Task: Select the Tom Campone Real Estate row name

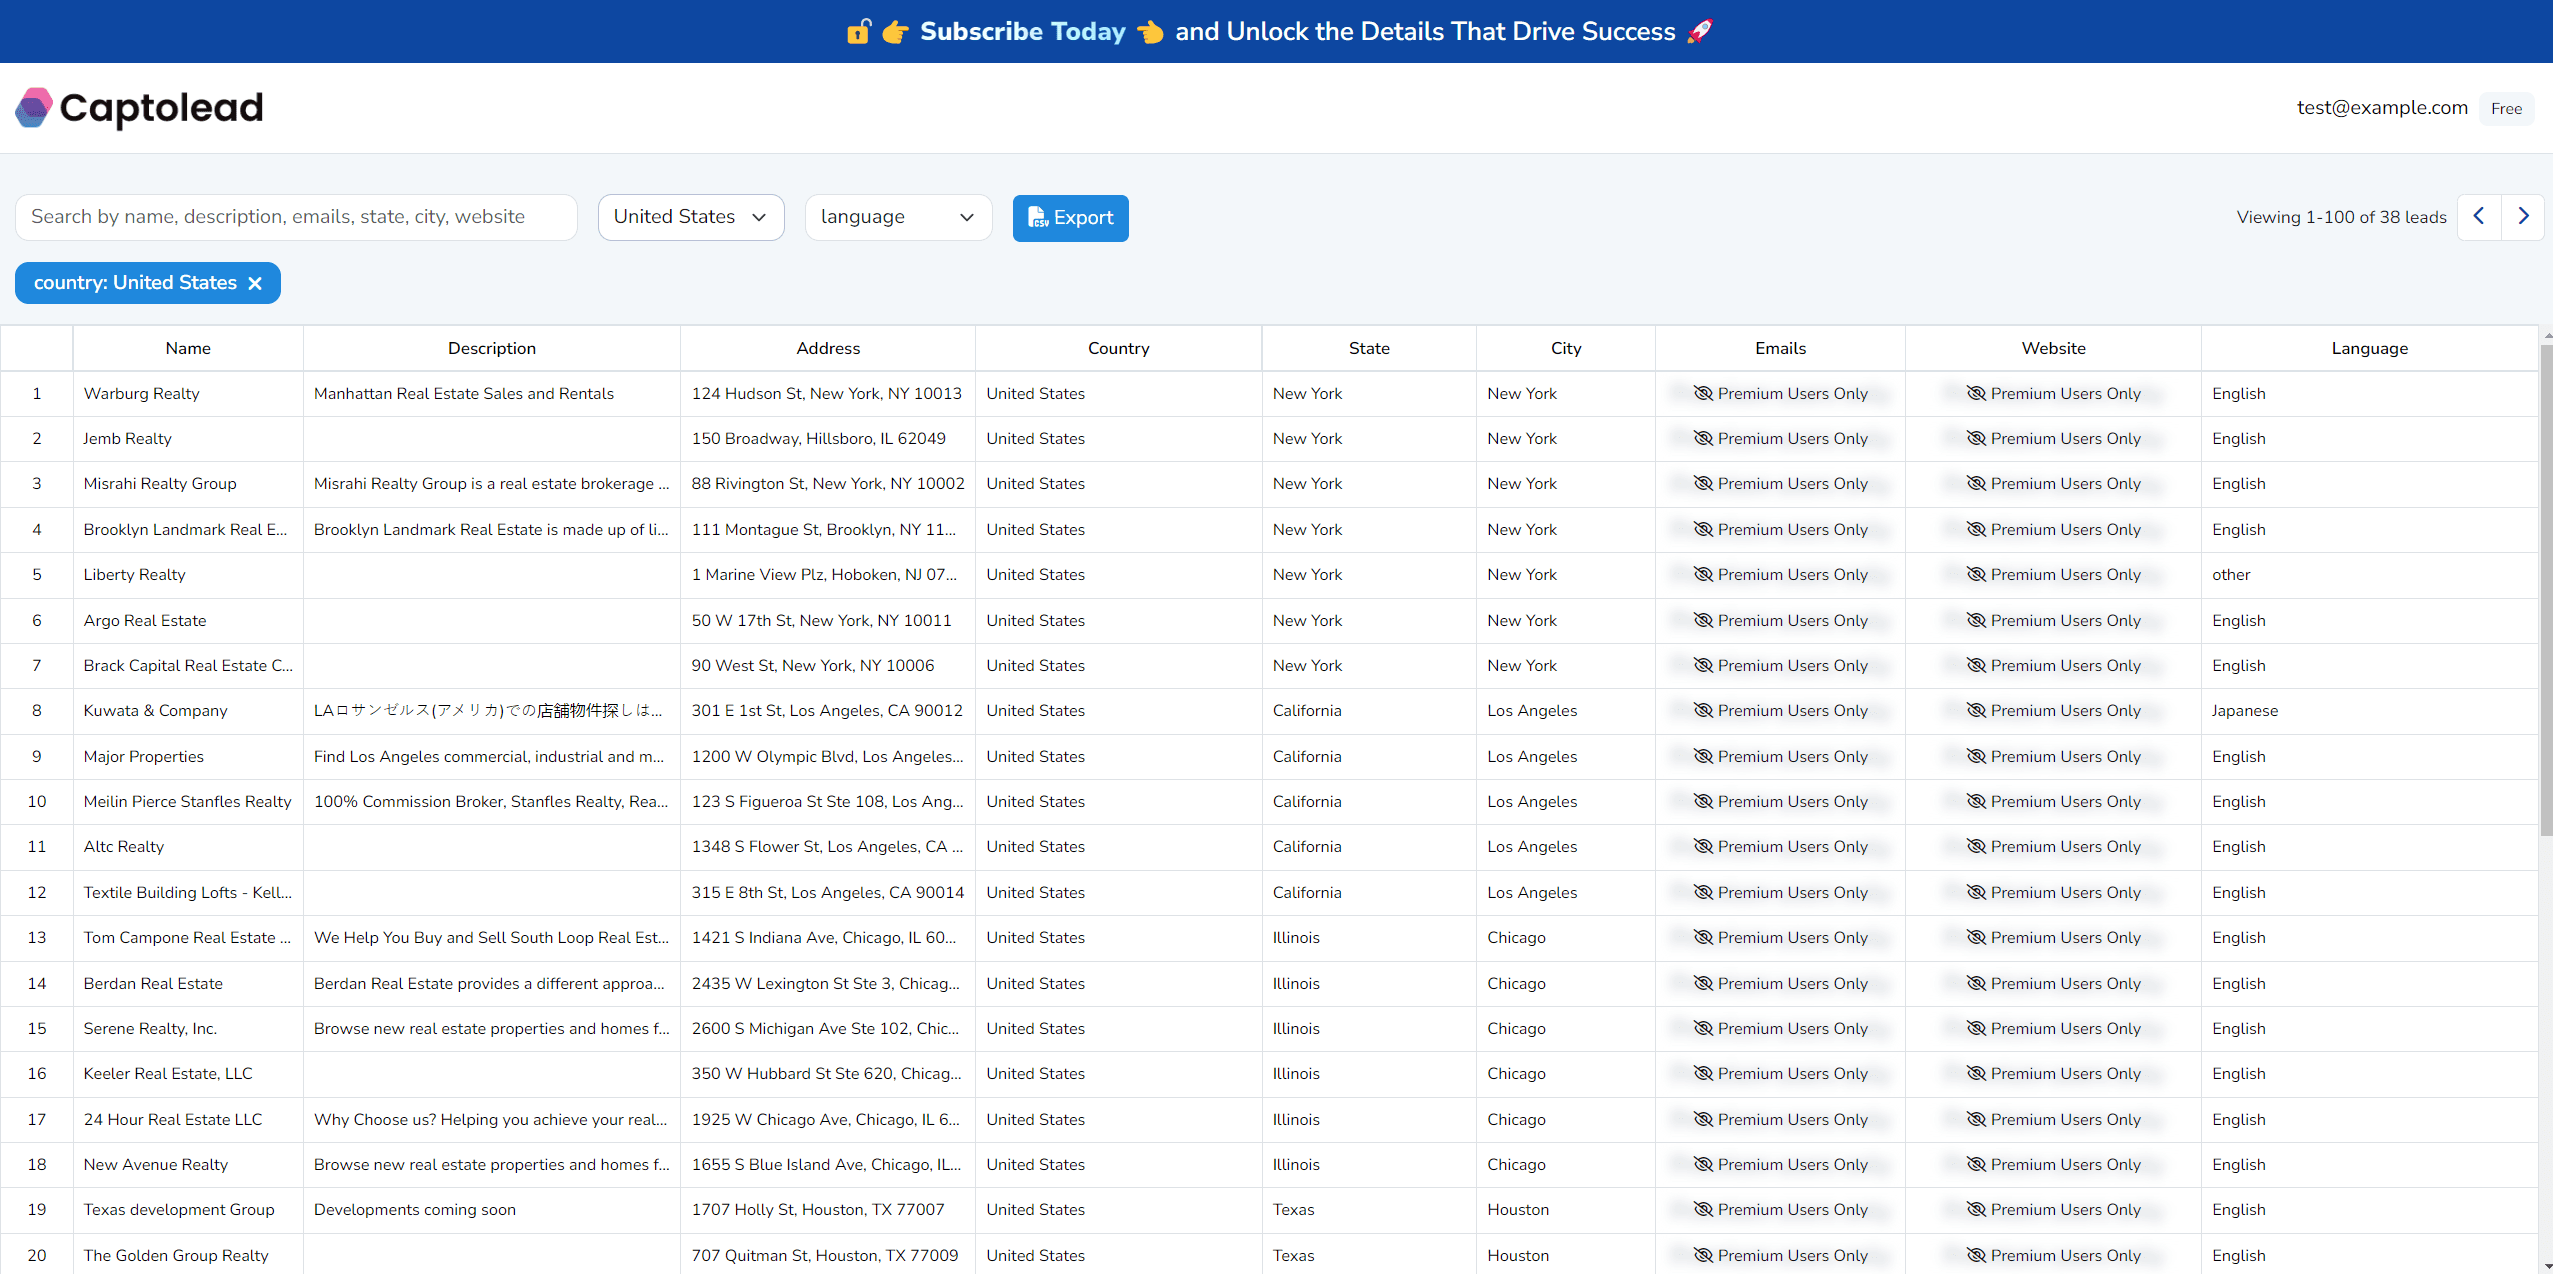Action: (188, 937)
